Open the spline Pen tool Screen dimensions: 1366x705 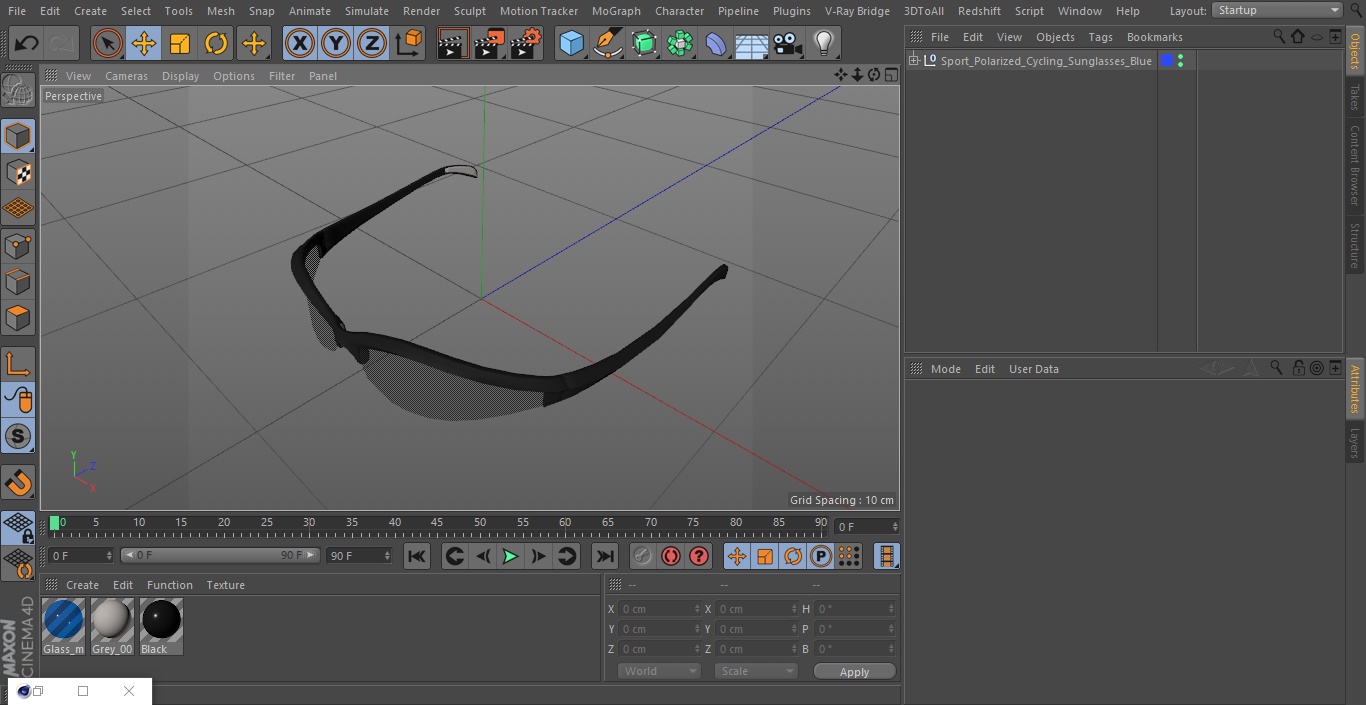pyautogui.click(x=607, y=43)
